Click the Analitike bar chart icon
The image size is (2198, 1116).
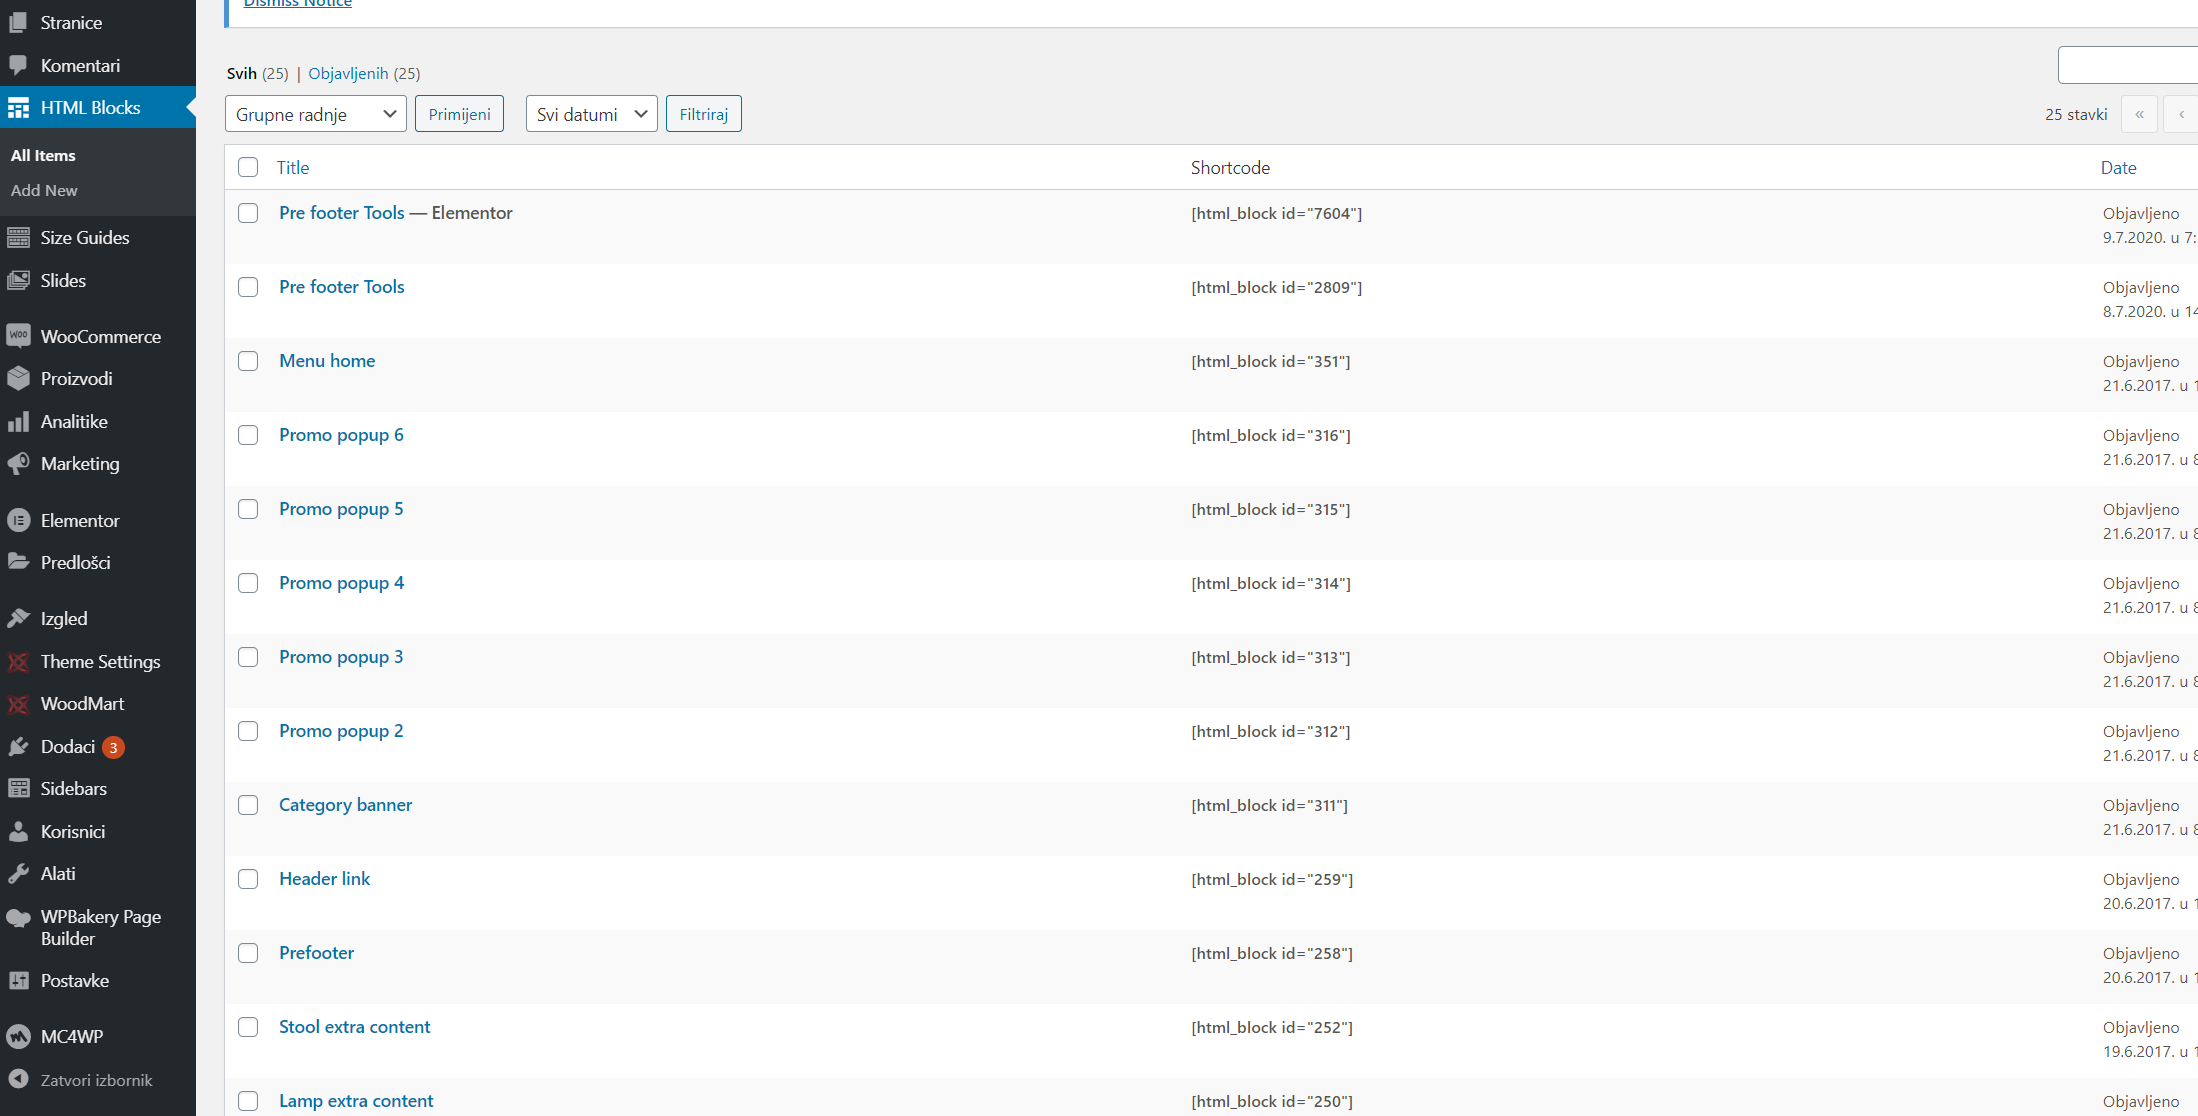(18, 422)
